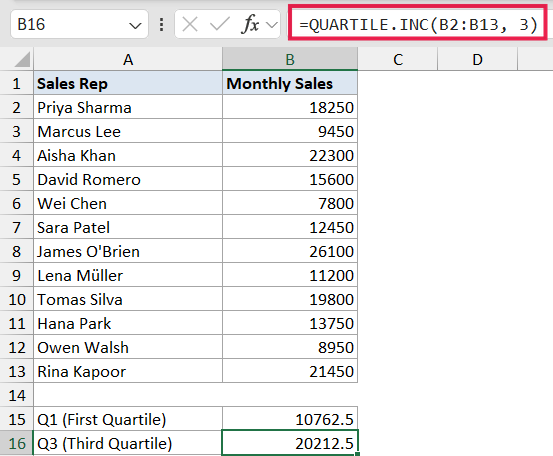
Task: Select row 13 header
Action: [x=17, y=371]
